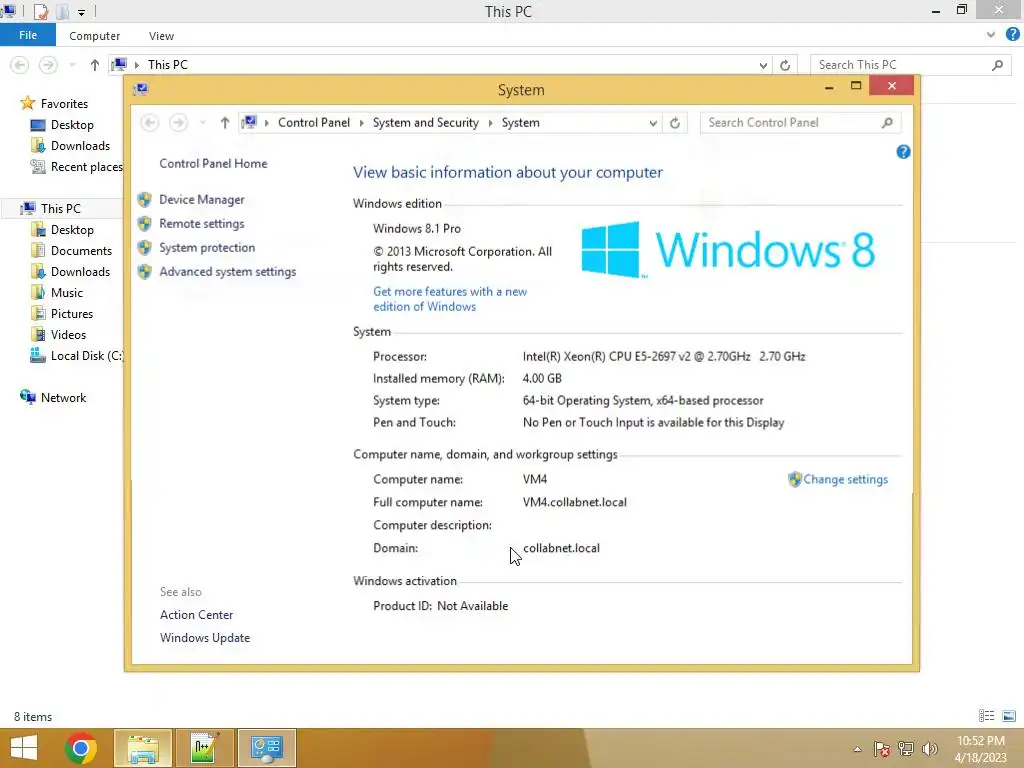This screenshot has height=768, width=1024.
Task: Click Up arrow in This PC window
Action: coord(95,65)
